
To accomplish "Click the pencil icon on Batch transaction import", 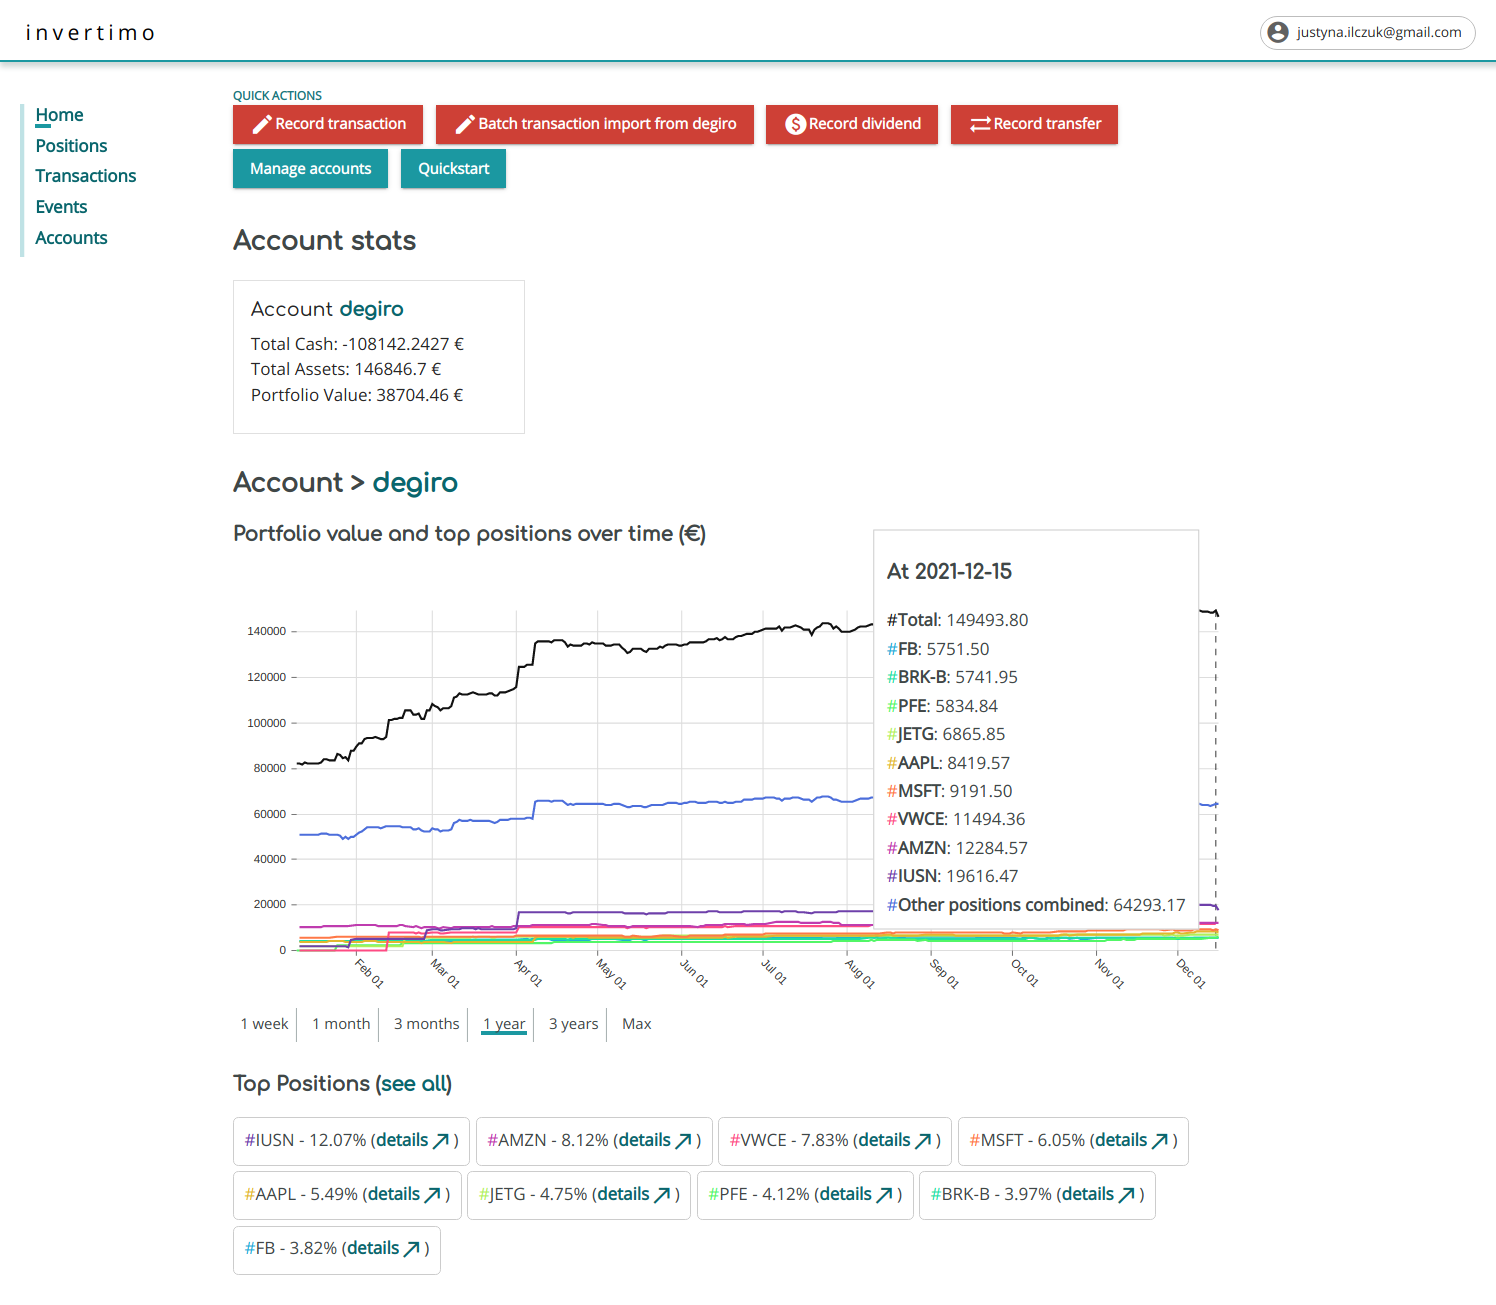I will point(465,124).
